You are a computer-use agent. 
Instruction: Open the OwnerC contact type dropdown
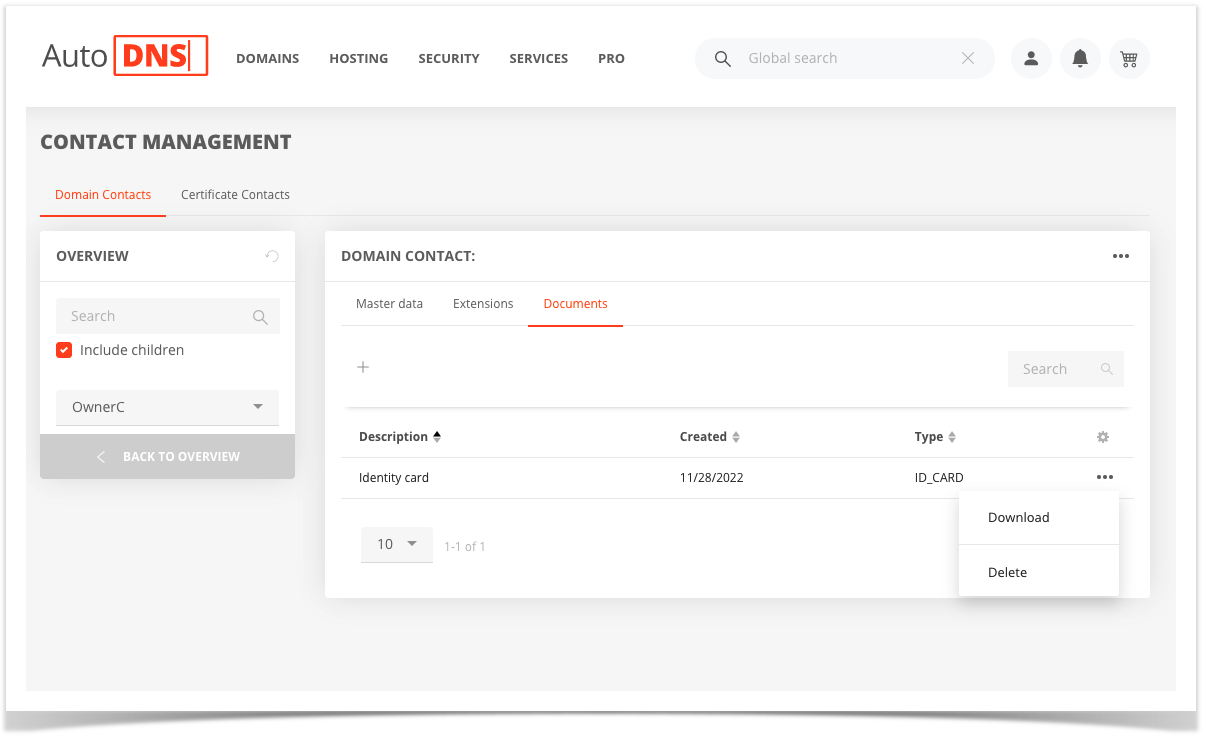[167, 407]
